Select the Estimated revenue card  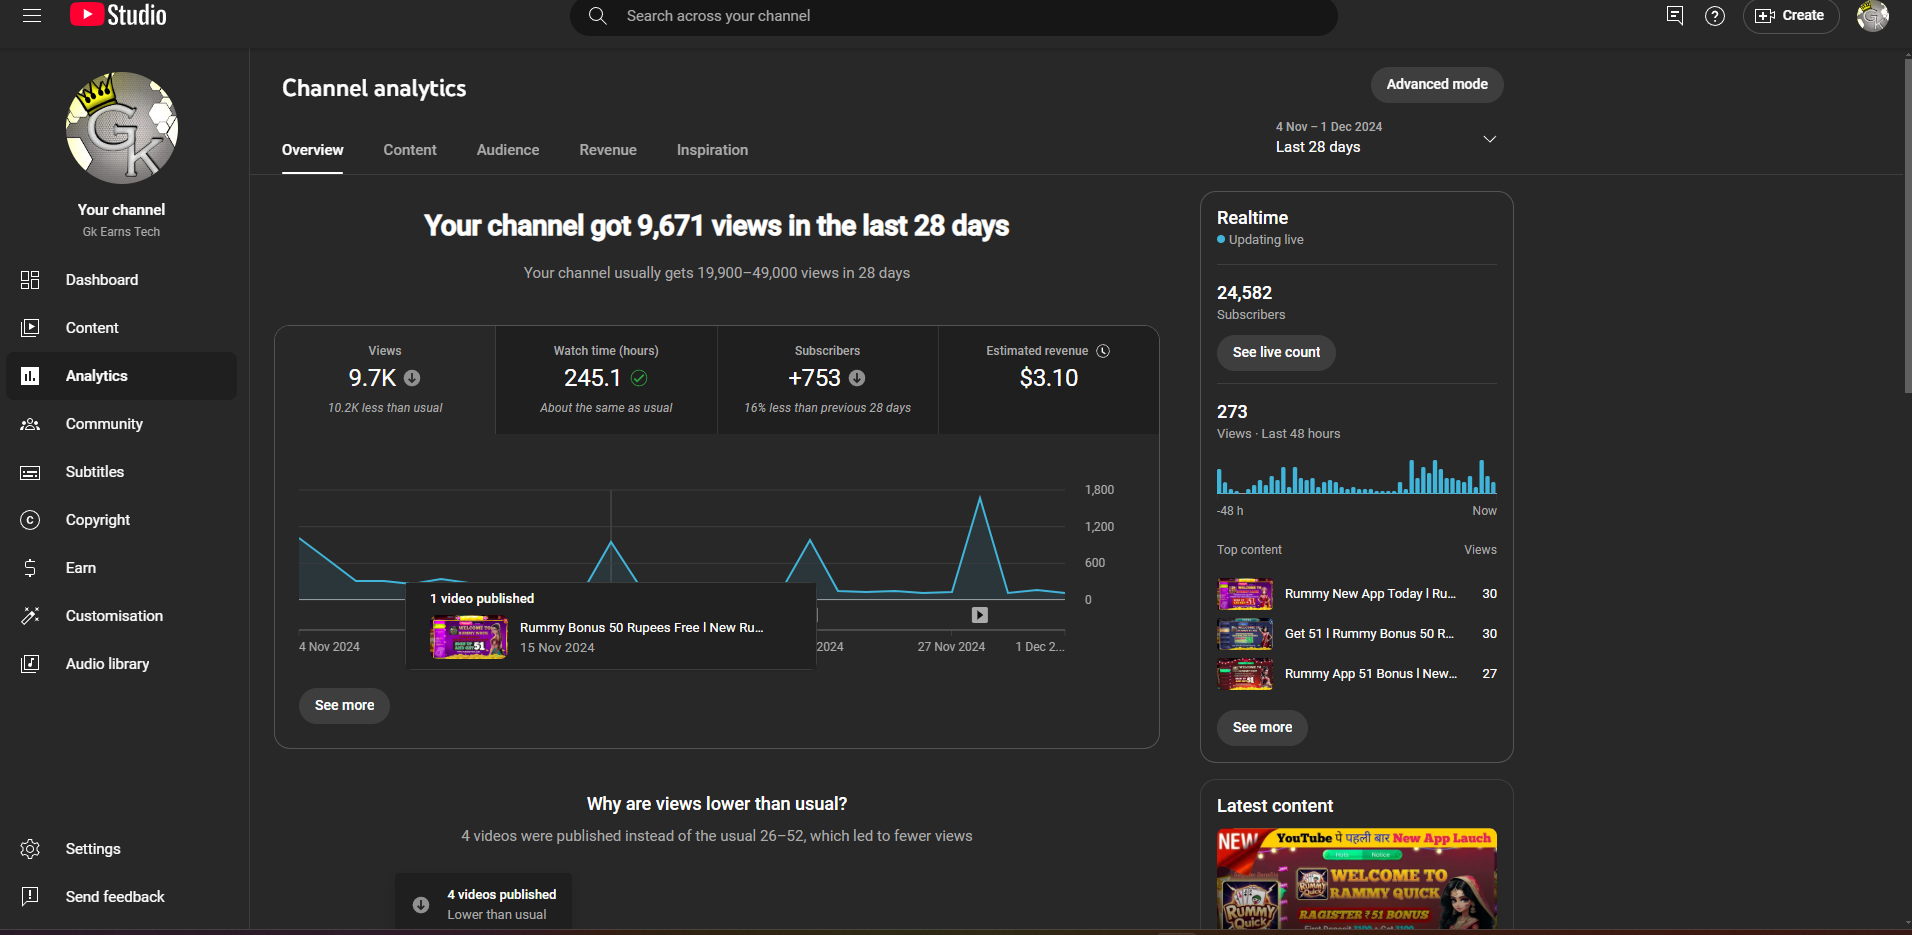coord(1049,380)
